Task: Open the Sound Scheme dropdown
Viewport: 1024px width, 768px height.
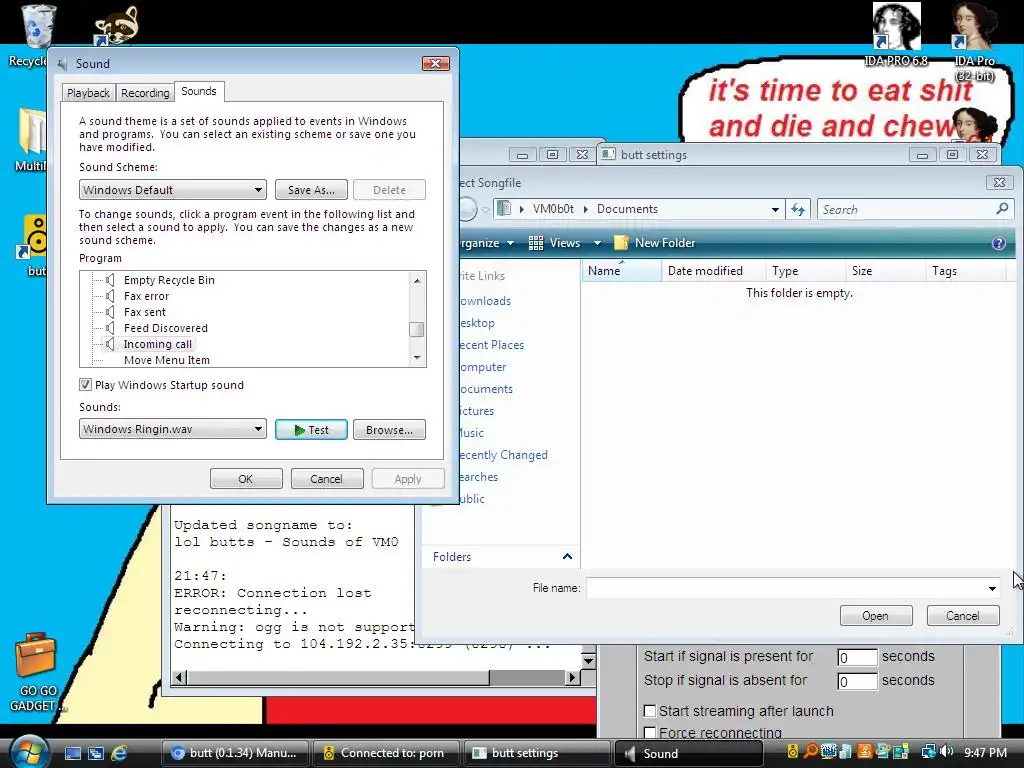Action: point(172,190)
